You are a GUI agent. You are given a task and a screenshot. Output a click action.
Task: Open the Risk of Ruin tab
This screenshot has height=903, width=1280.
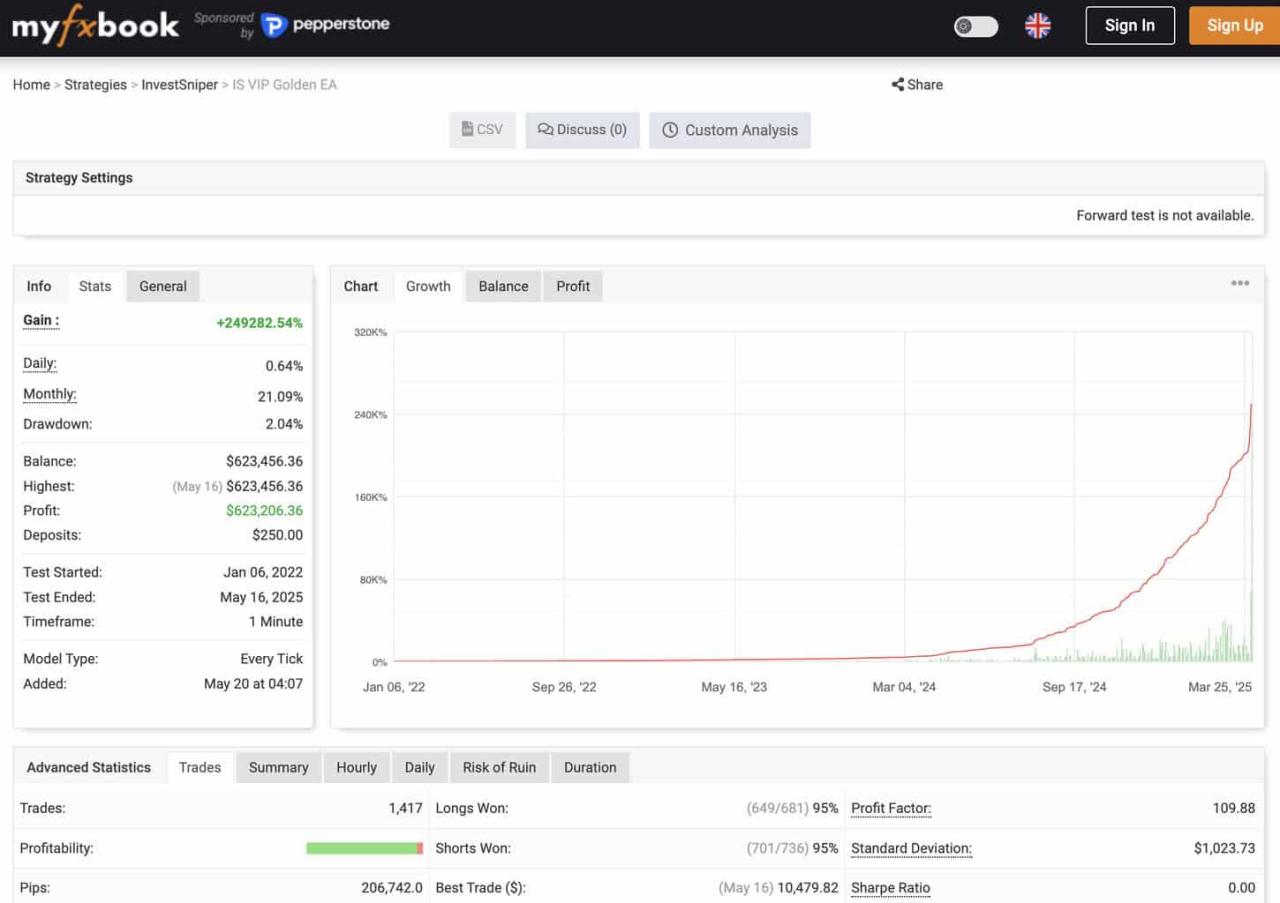(499, 768)
